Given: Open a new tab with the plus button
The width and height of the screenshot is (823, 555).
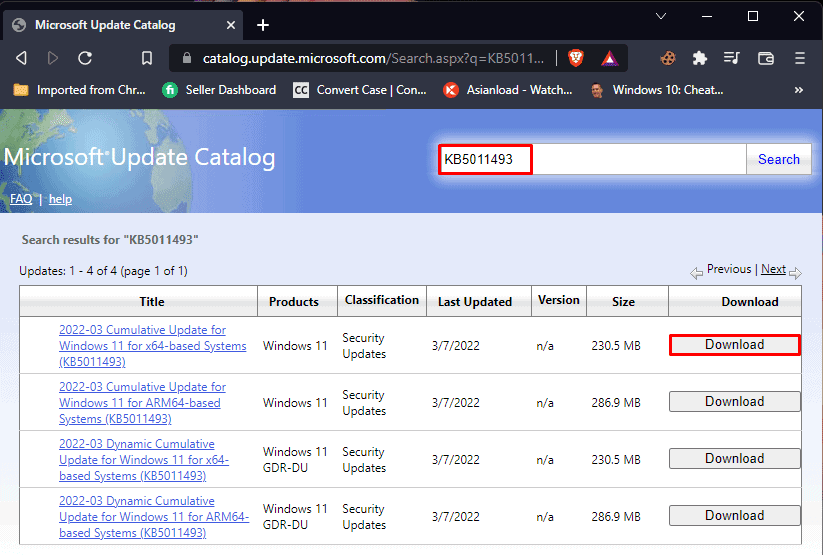Looking at the screenshot, I should [x=263, y=25].
